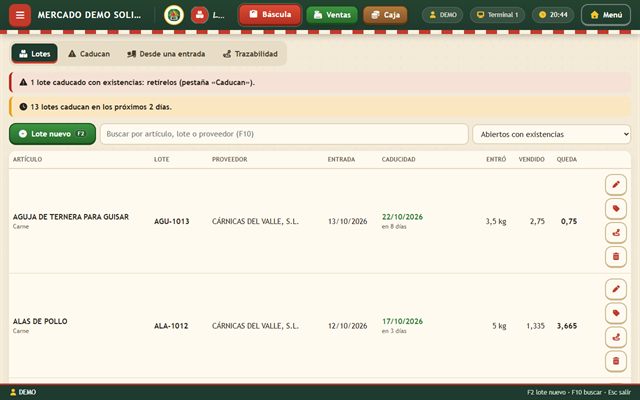Click the round market logo emblem
Viewport: 640px width, 400px height.
pos(174,15)
